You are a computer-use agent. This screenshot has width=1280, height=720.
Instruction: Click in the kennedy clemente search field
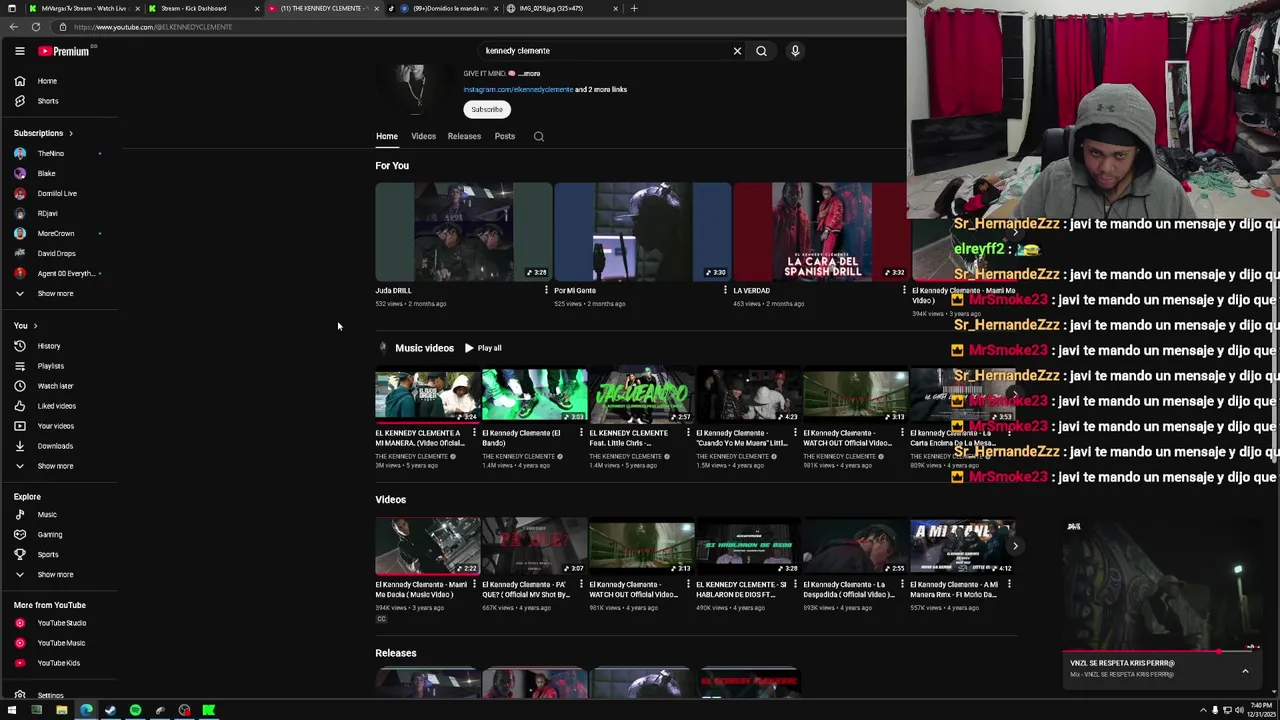point(605,51)
